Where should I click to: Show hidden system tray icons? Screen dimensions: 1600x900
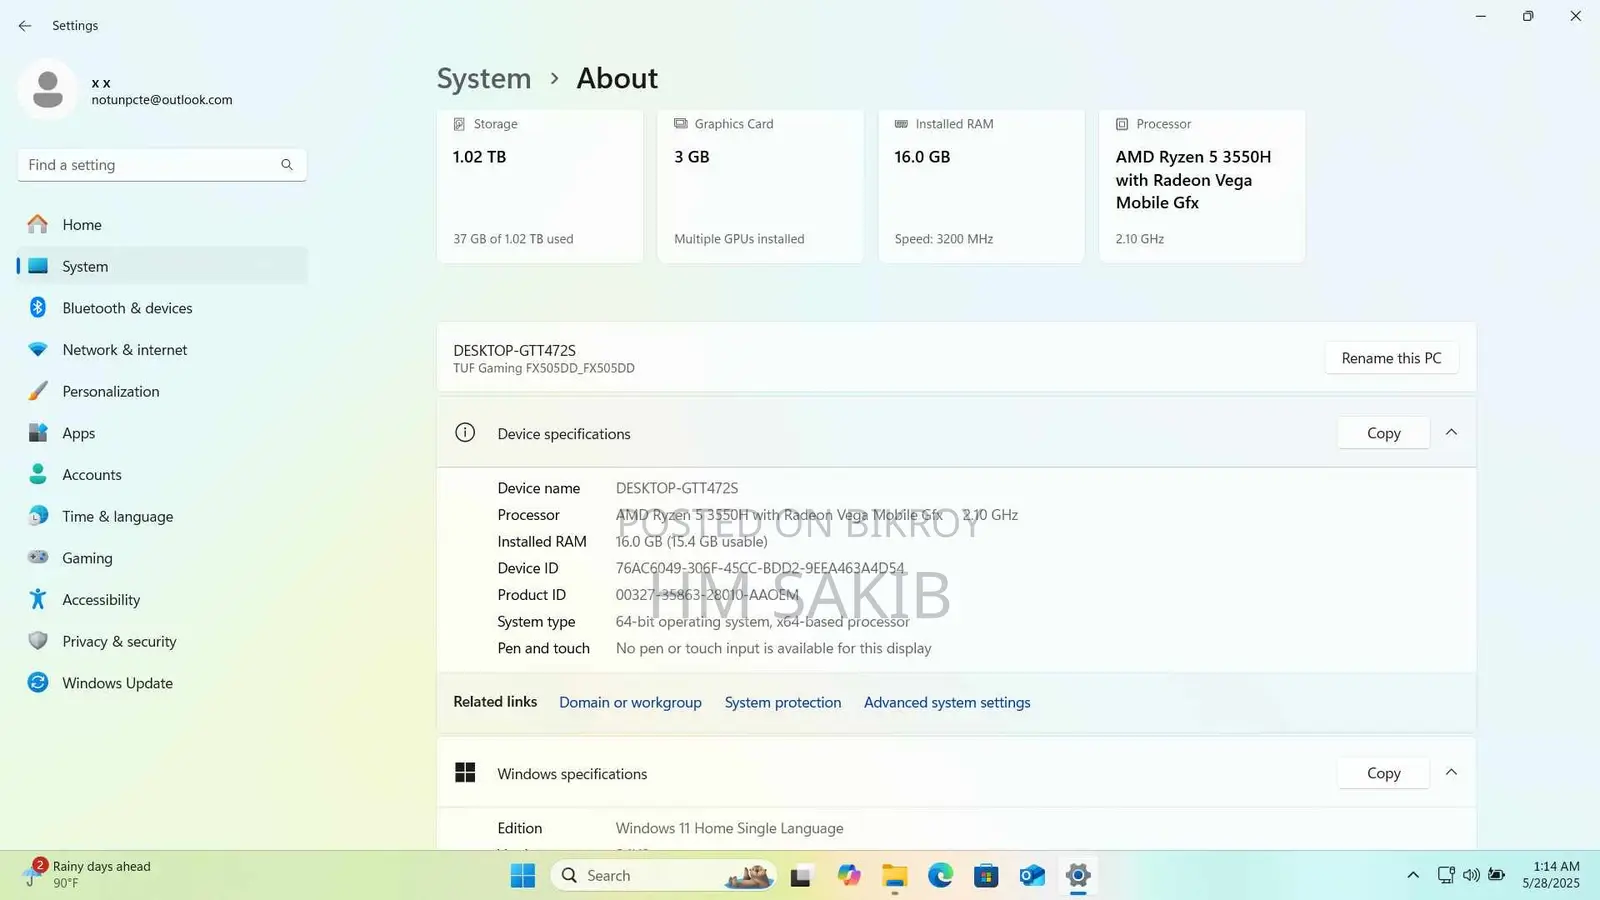pos(1413,876)
